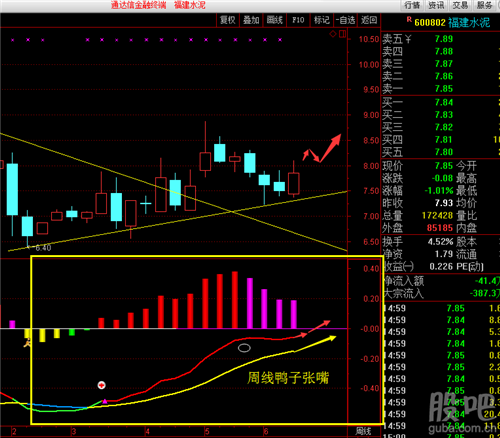Image resolution: width=500 pixels, height=438 pixels.
Task: Click the magenta triangle marker on the MACD line
Action: [x=105, y=401]
